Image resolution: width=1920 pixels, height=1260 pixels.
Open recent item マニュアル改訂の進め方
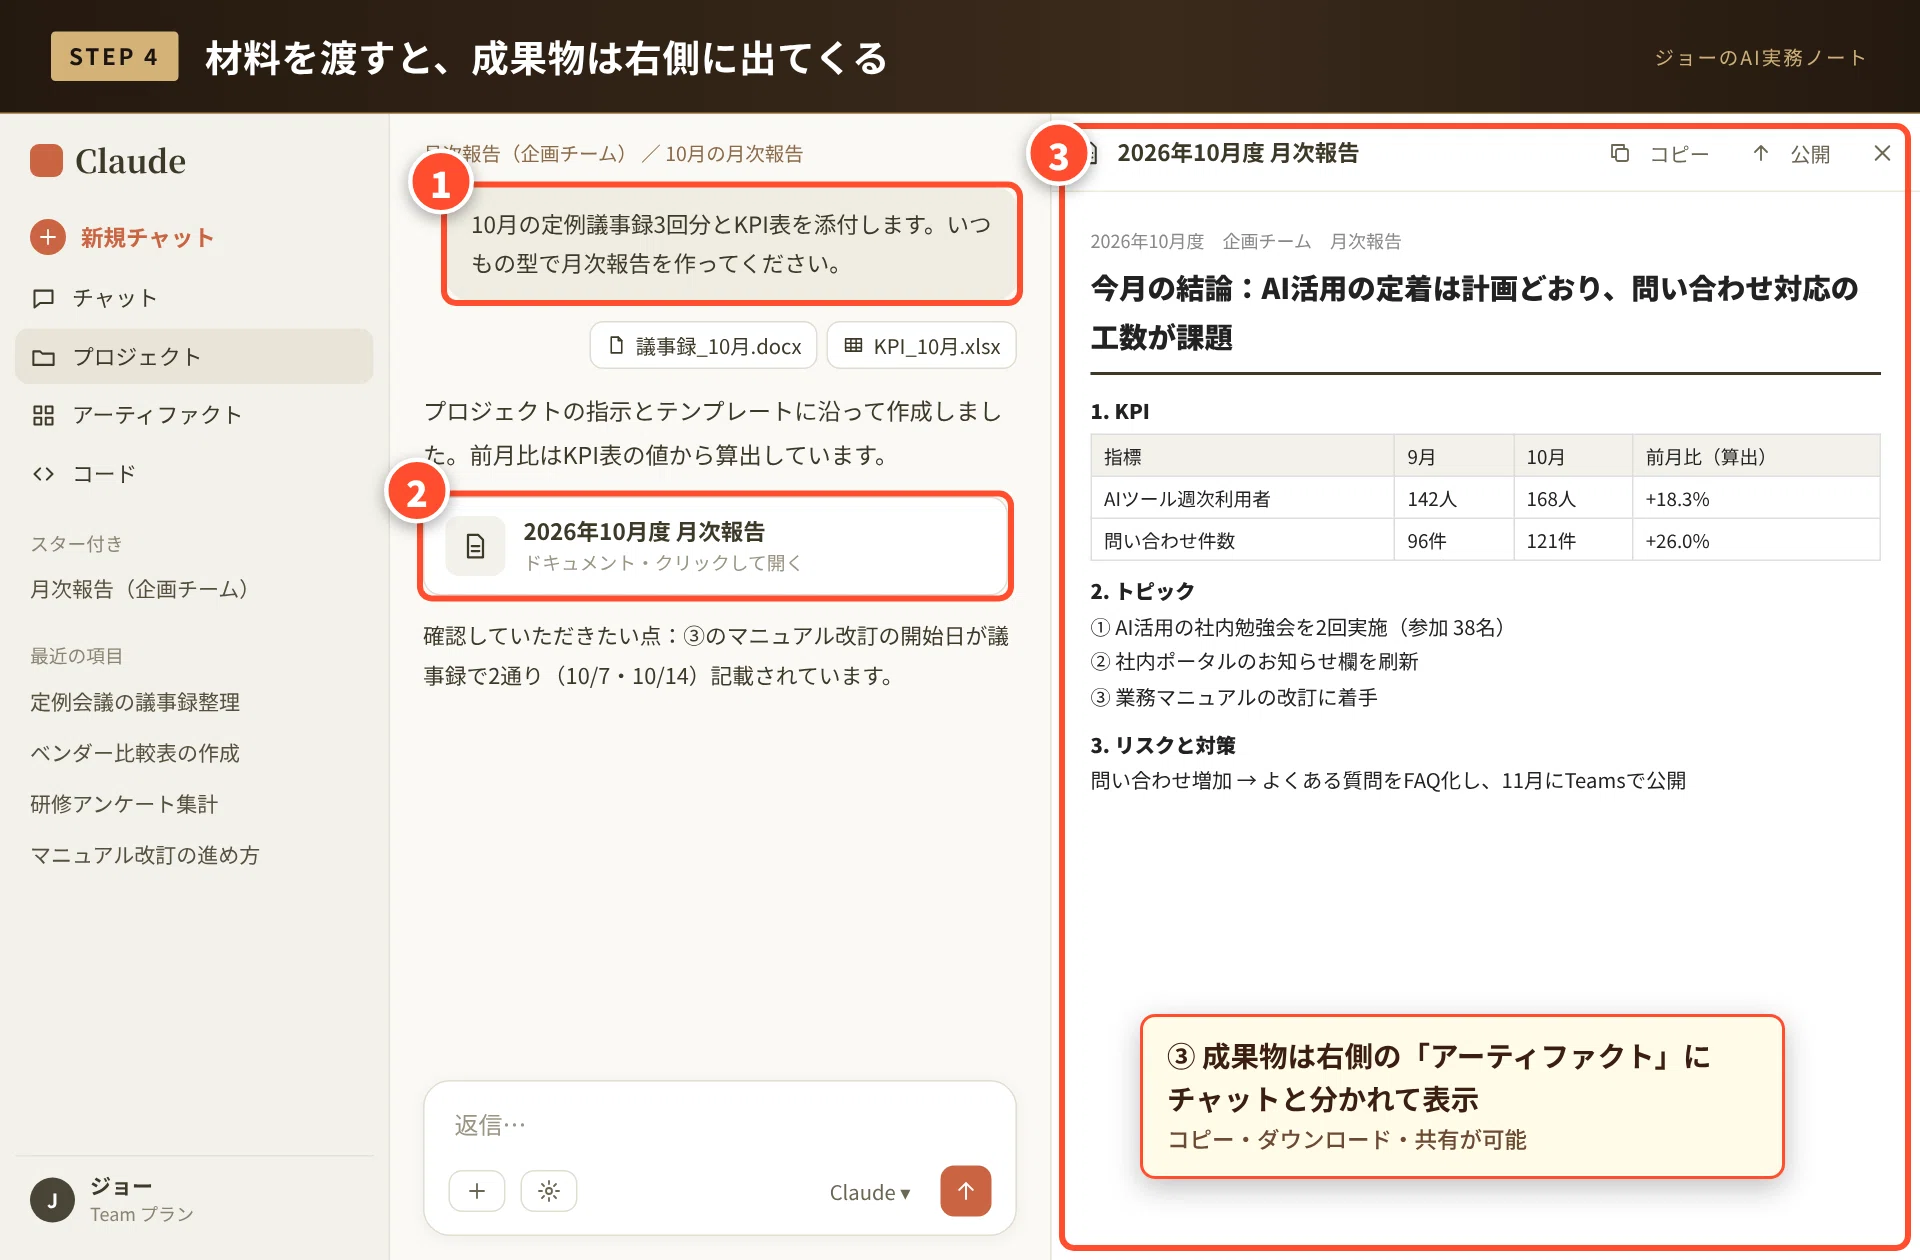click(x=145, y=855)
